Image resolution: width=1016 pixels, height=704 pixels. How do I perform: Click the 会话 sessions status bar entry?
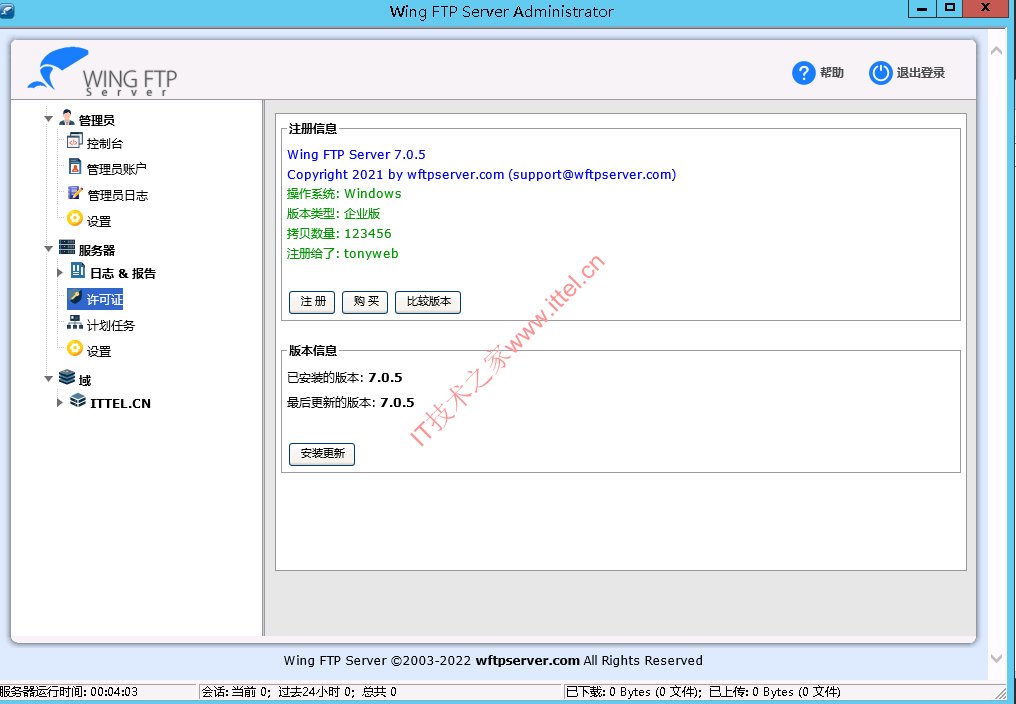pos(299,692)
